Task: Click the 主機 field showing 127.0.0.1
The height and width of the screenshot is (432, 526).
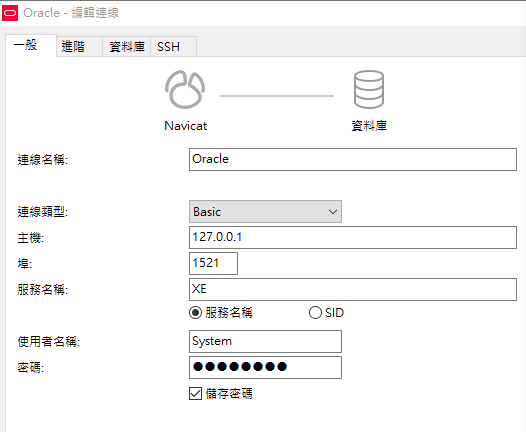Action: [353, 237]
